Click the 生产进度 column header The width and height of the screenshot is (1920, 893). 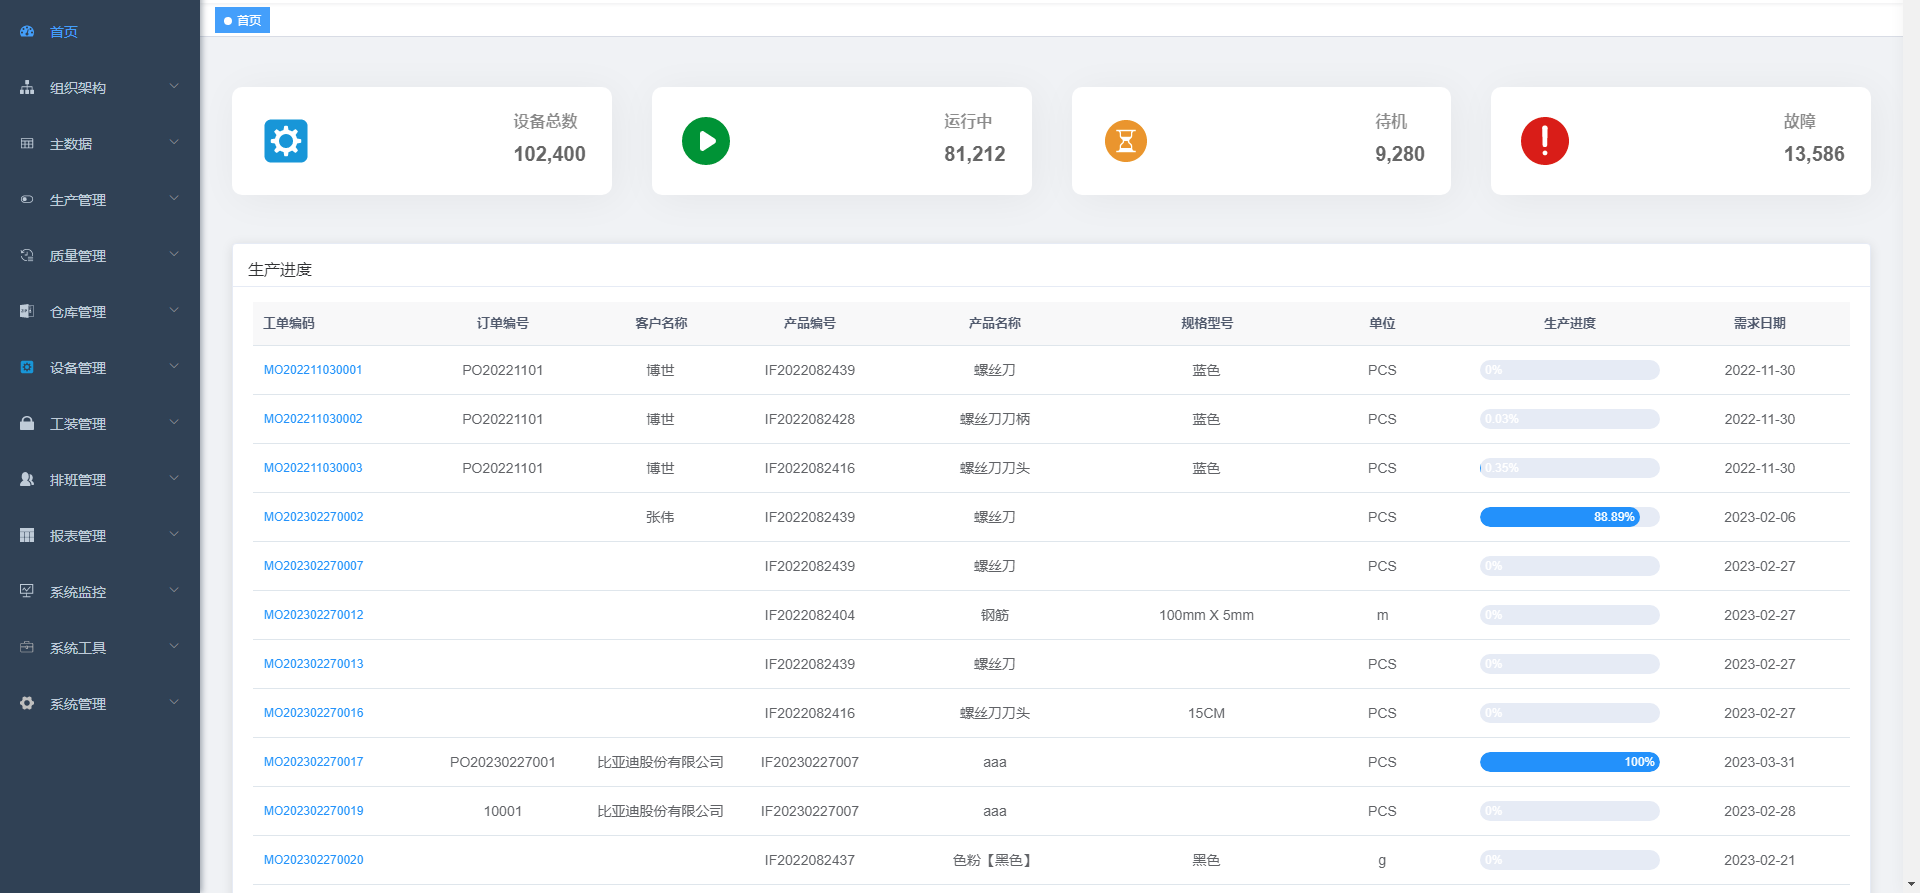click(x=1569, y=323)
